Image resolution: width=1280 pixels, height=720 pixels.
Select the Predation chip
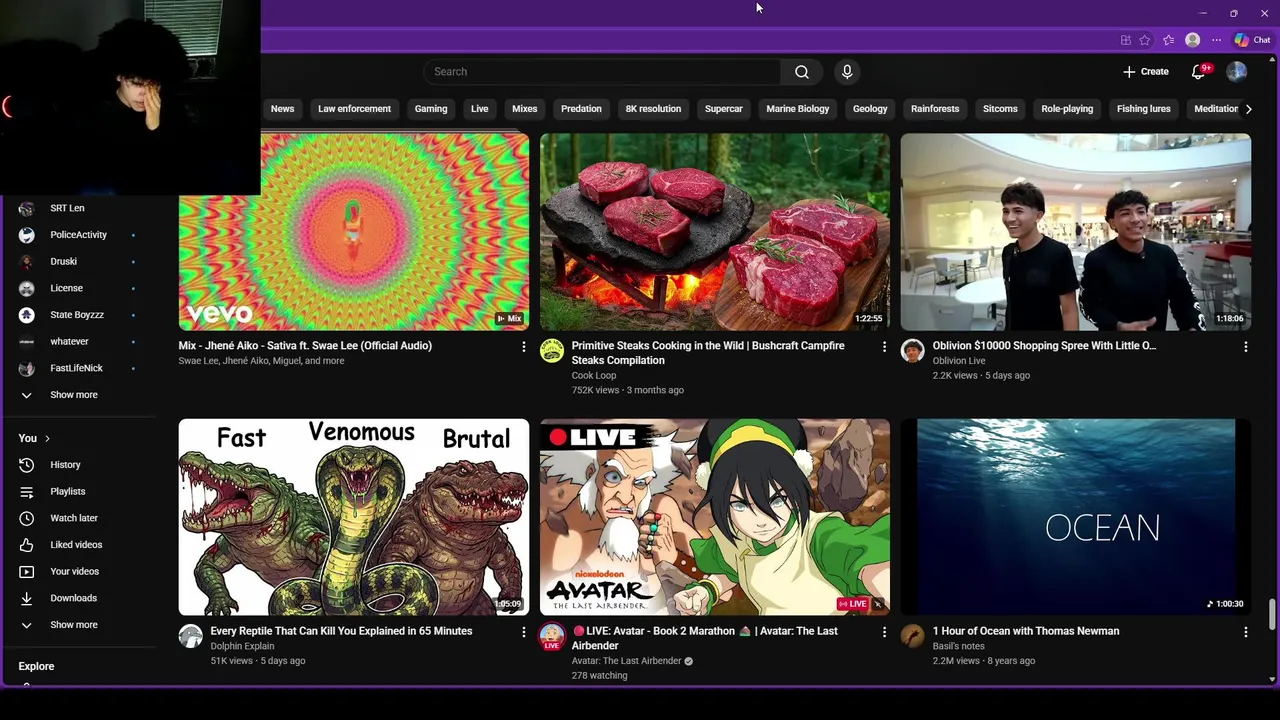click(581, 109)
